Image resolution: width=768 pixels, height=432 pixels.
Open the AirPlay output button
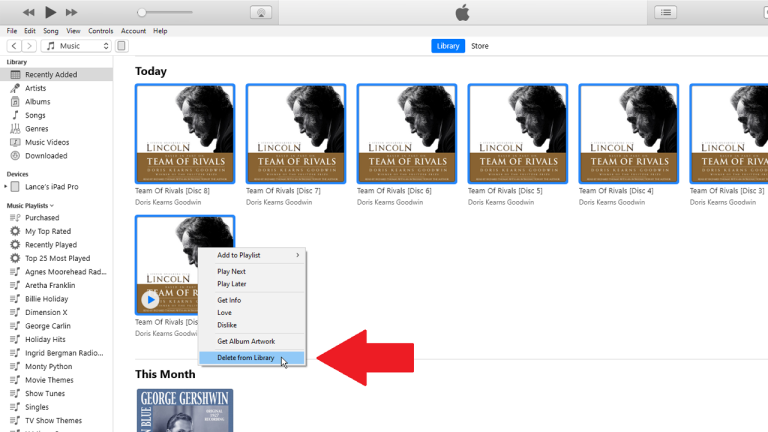[x=261, y=12]
